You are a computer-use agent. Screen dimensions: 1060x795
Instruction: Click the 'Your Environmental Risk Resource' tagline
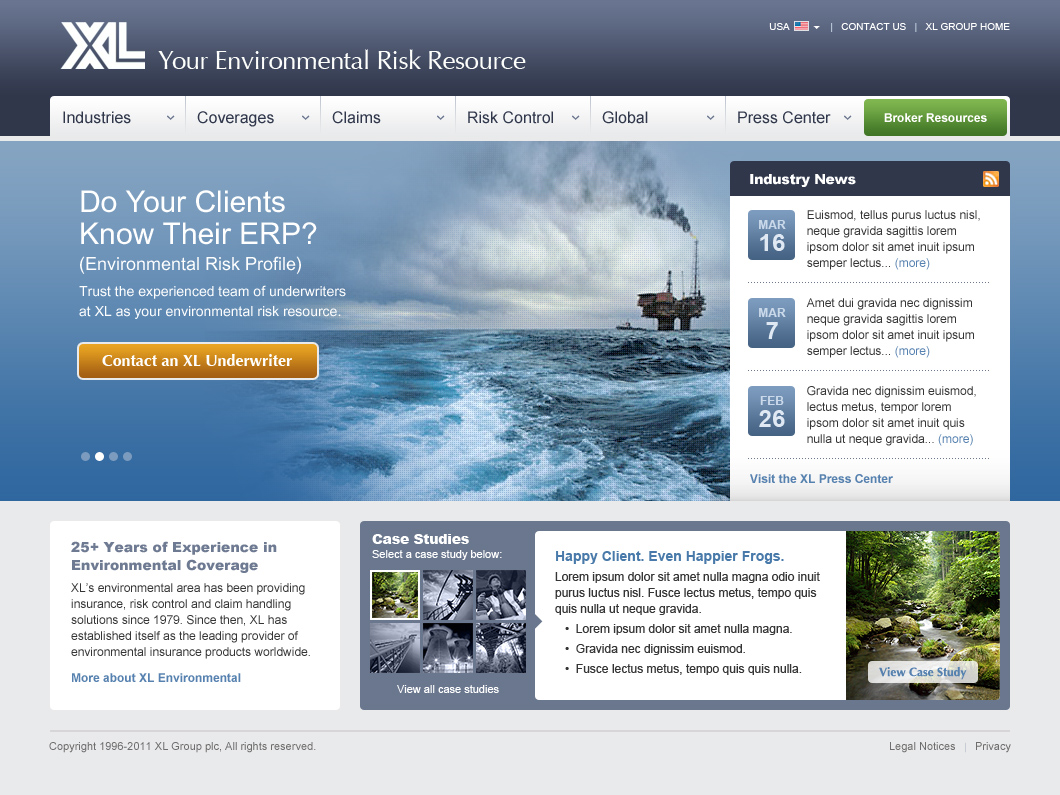click(342, 60)
